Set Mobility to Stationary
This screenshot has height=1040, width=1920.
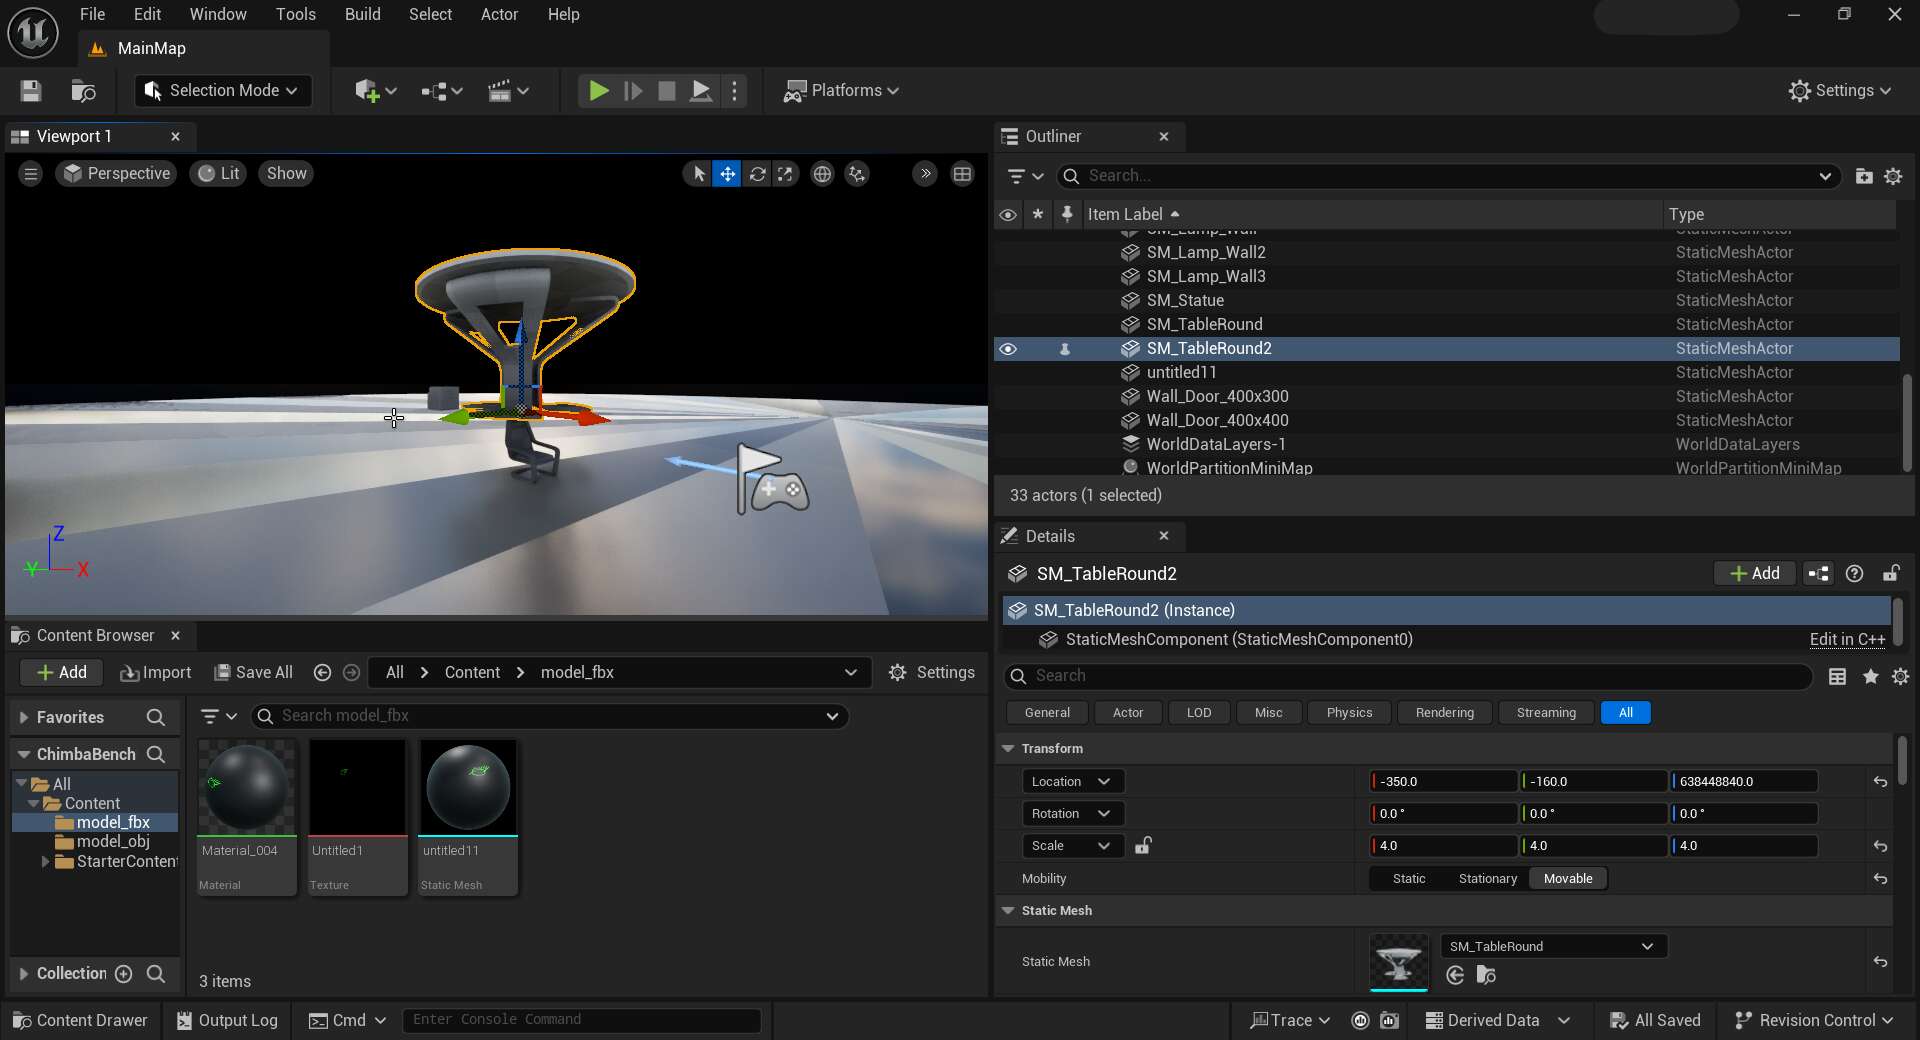click(1487, 879)
